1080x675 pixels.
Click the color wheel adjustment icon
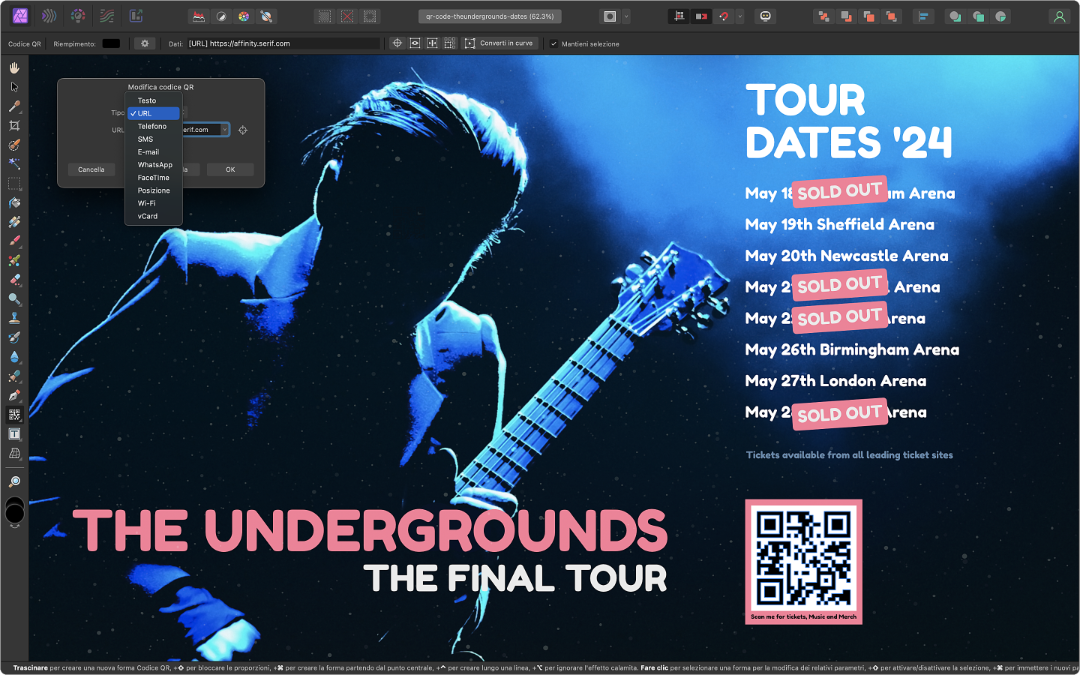coord(243,16)
